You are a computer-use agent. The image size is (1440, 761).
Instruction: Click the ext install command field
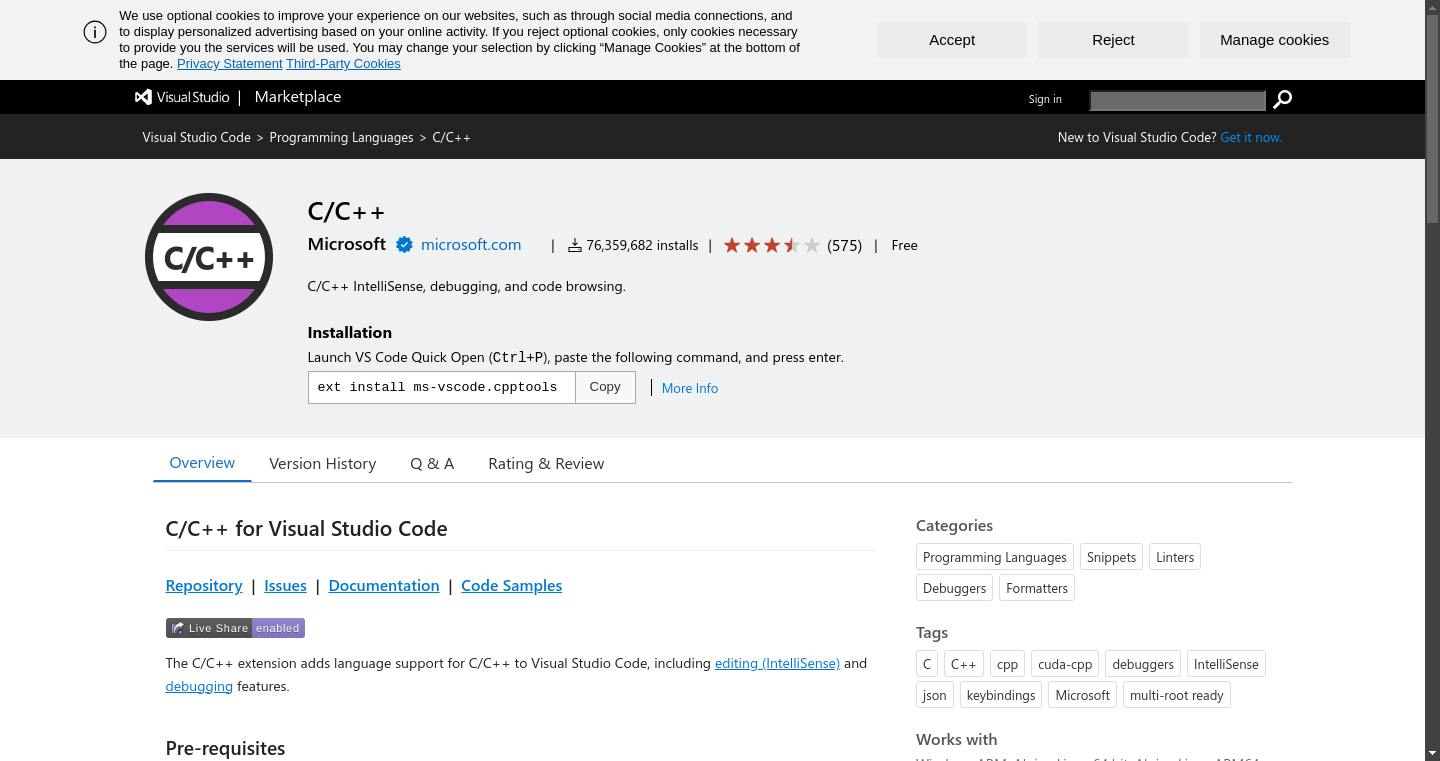point(441,387)
